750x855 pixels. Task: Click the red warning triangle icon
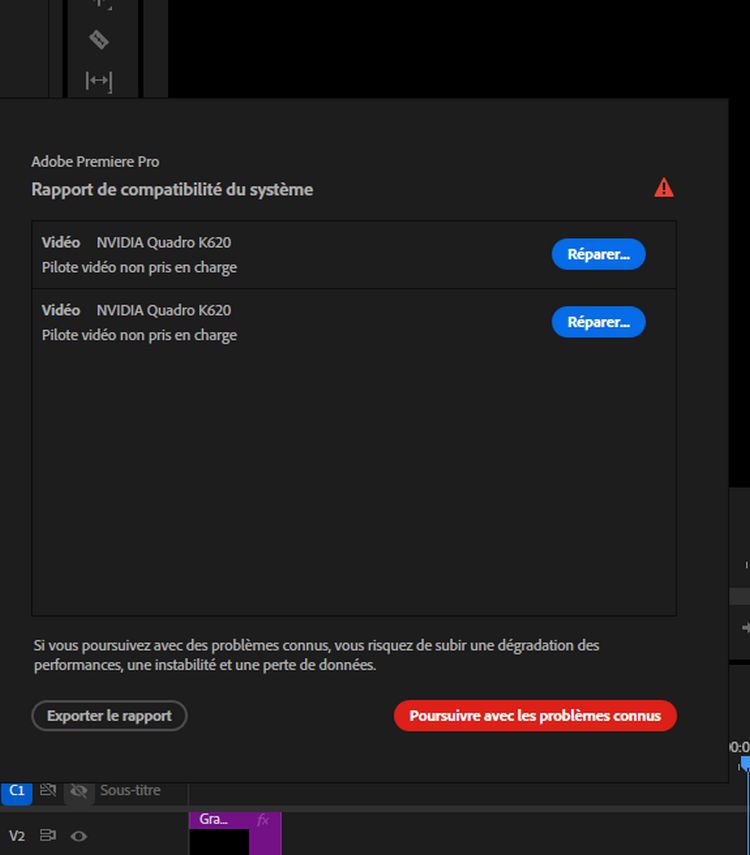[x=664, y=188]
